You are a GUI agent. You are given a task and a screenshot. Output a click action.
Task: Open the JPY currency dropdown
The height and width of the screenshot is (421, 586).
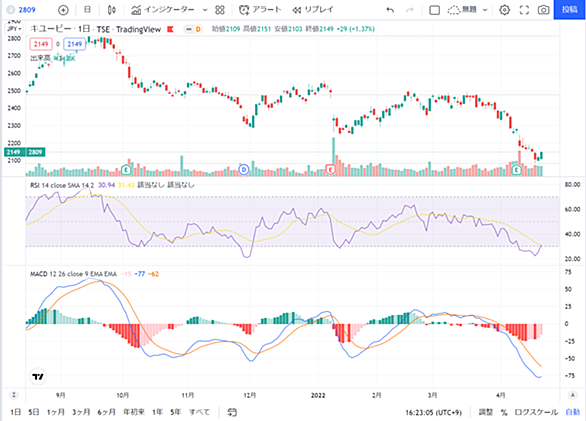click(x=14, y=29)
